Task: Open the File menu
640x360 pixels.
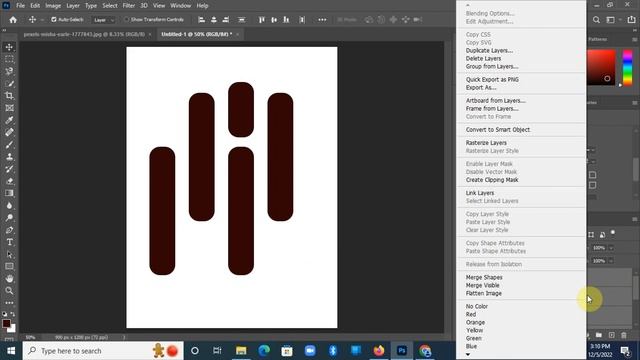Action: pos(20,6)
